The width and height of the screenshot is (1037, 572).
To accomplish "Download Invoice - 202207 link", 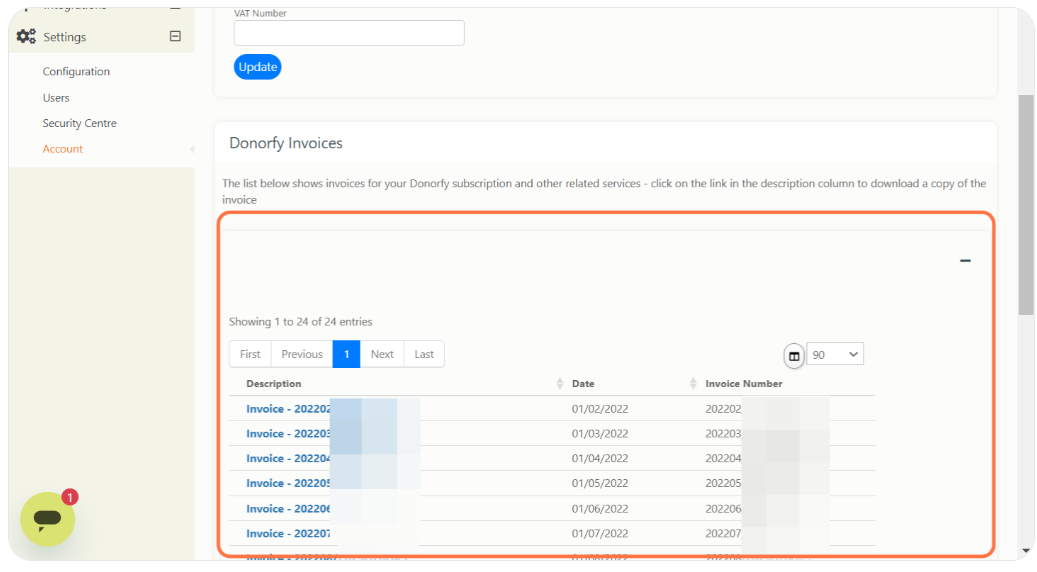I will coord(288,534).
